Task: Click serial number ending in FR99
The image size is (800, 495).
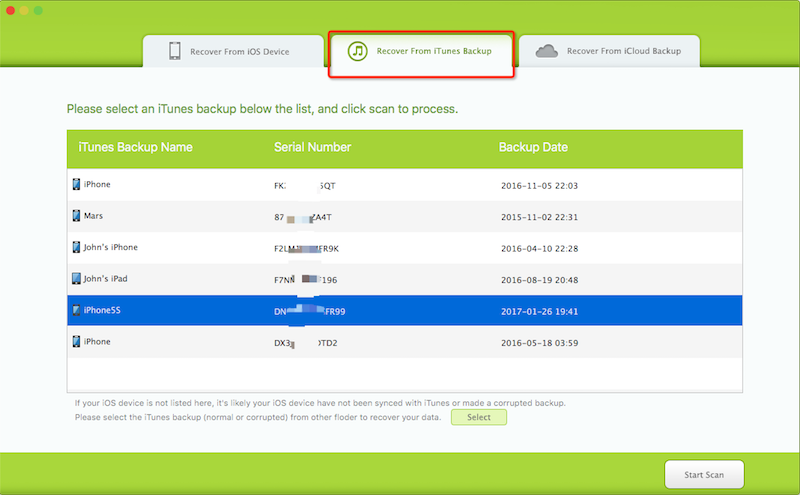Action: point(309,311)
